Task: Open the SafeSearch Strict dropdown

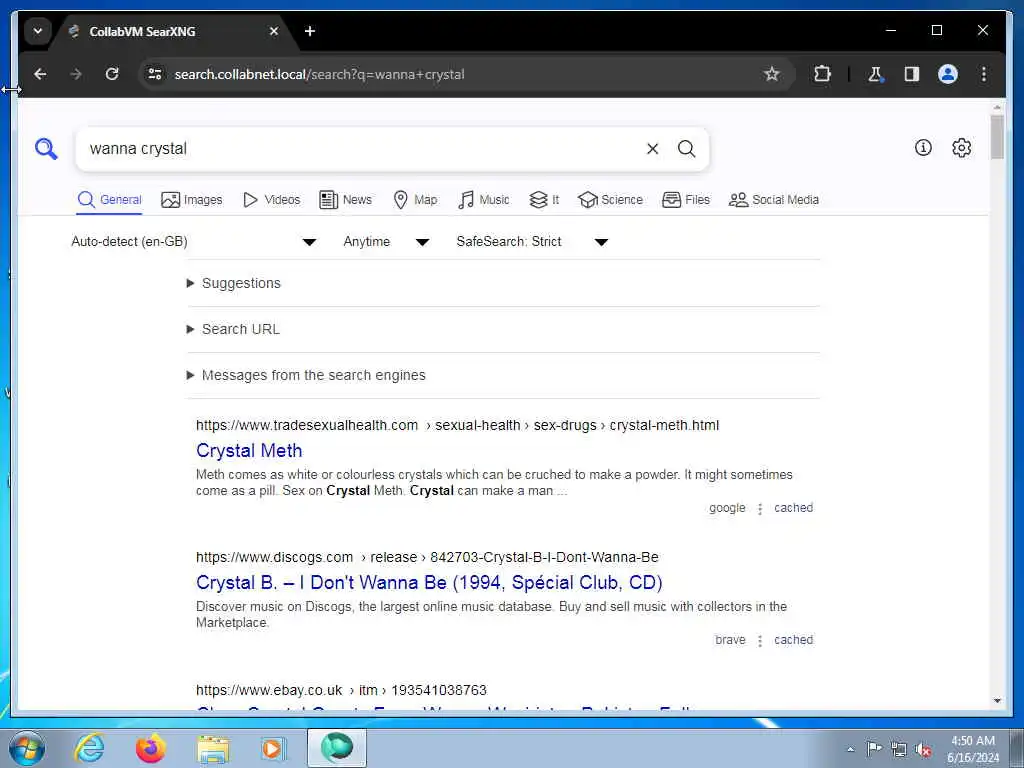Action: click(532, 242)
